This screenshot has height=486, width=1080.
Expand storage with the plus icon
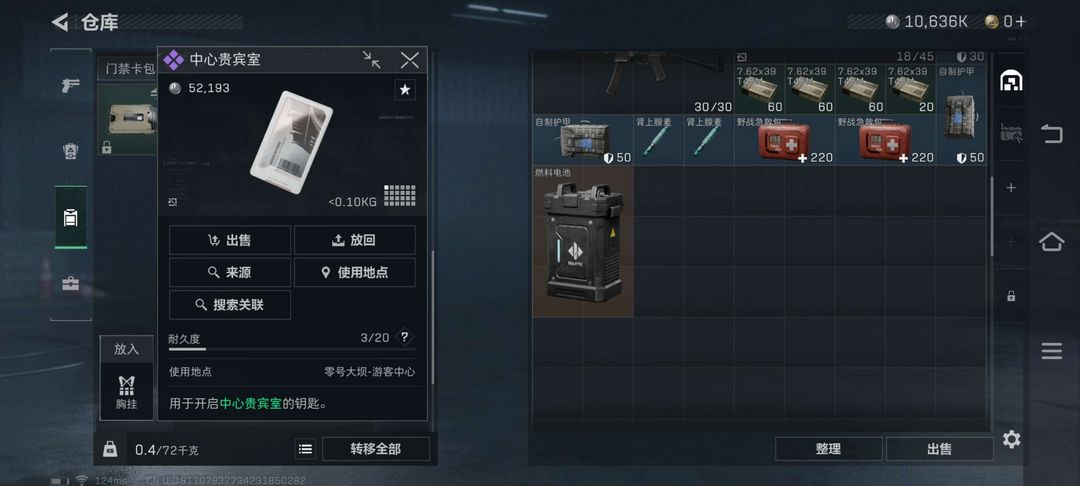click(1011, 188)
